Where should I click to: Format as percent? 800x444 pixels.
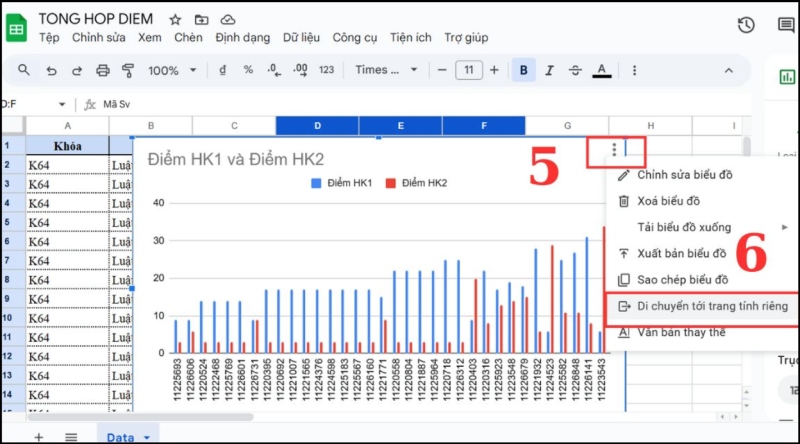tap(248, 70)
